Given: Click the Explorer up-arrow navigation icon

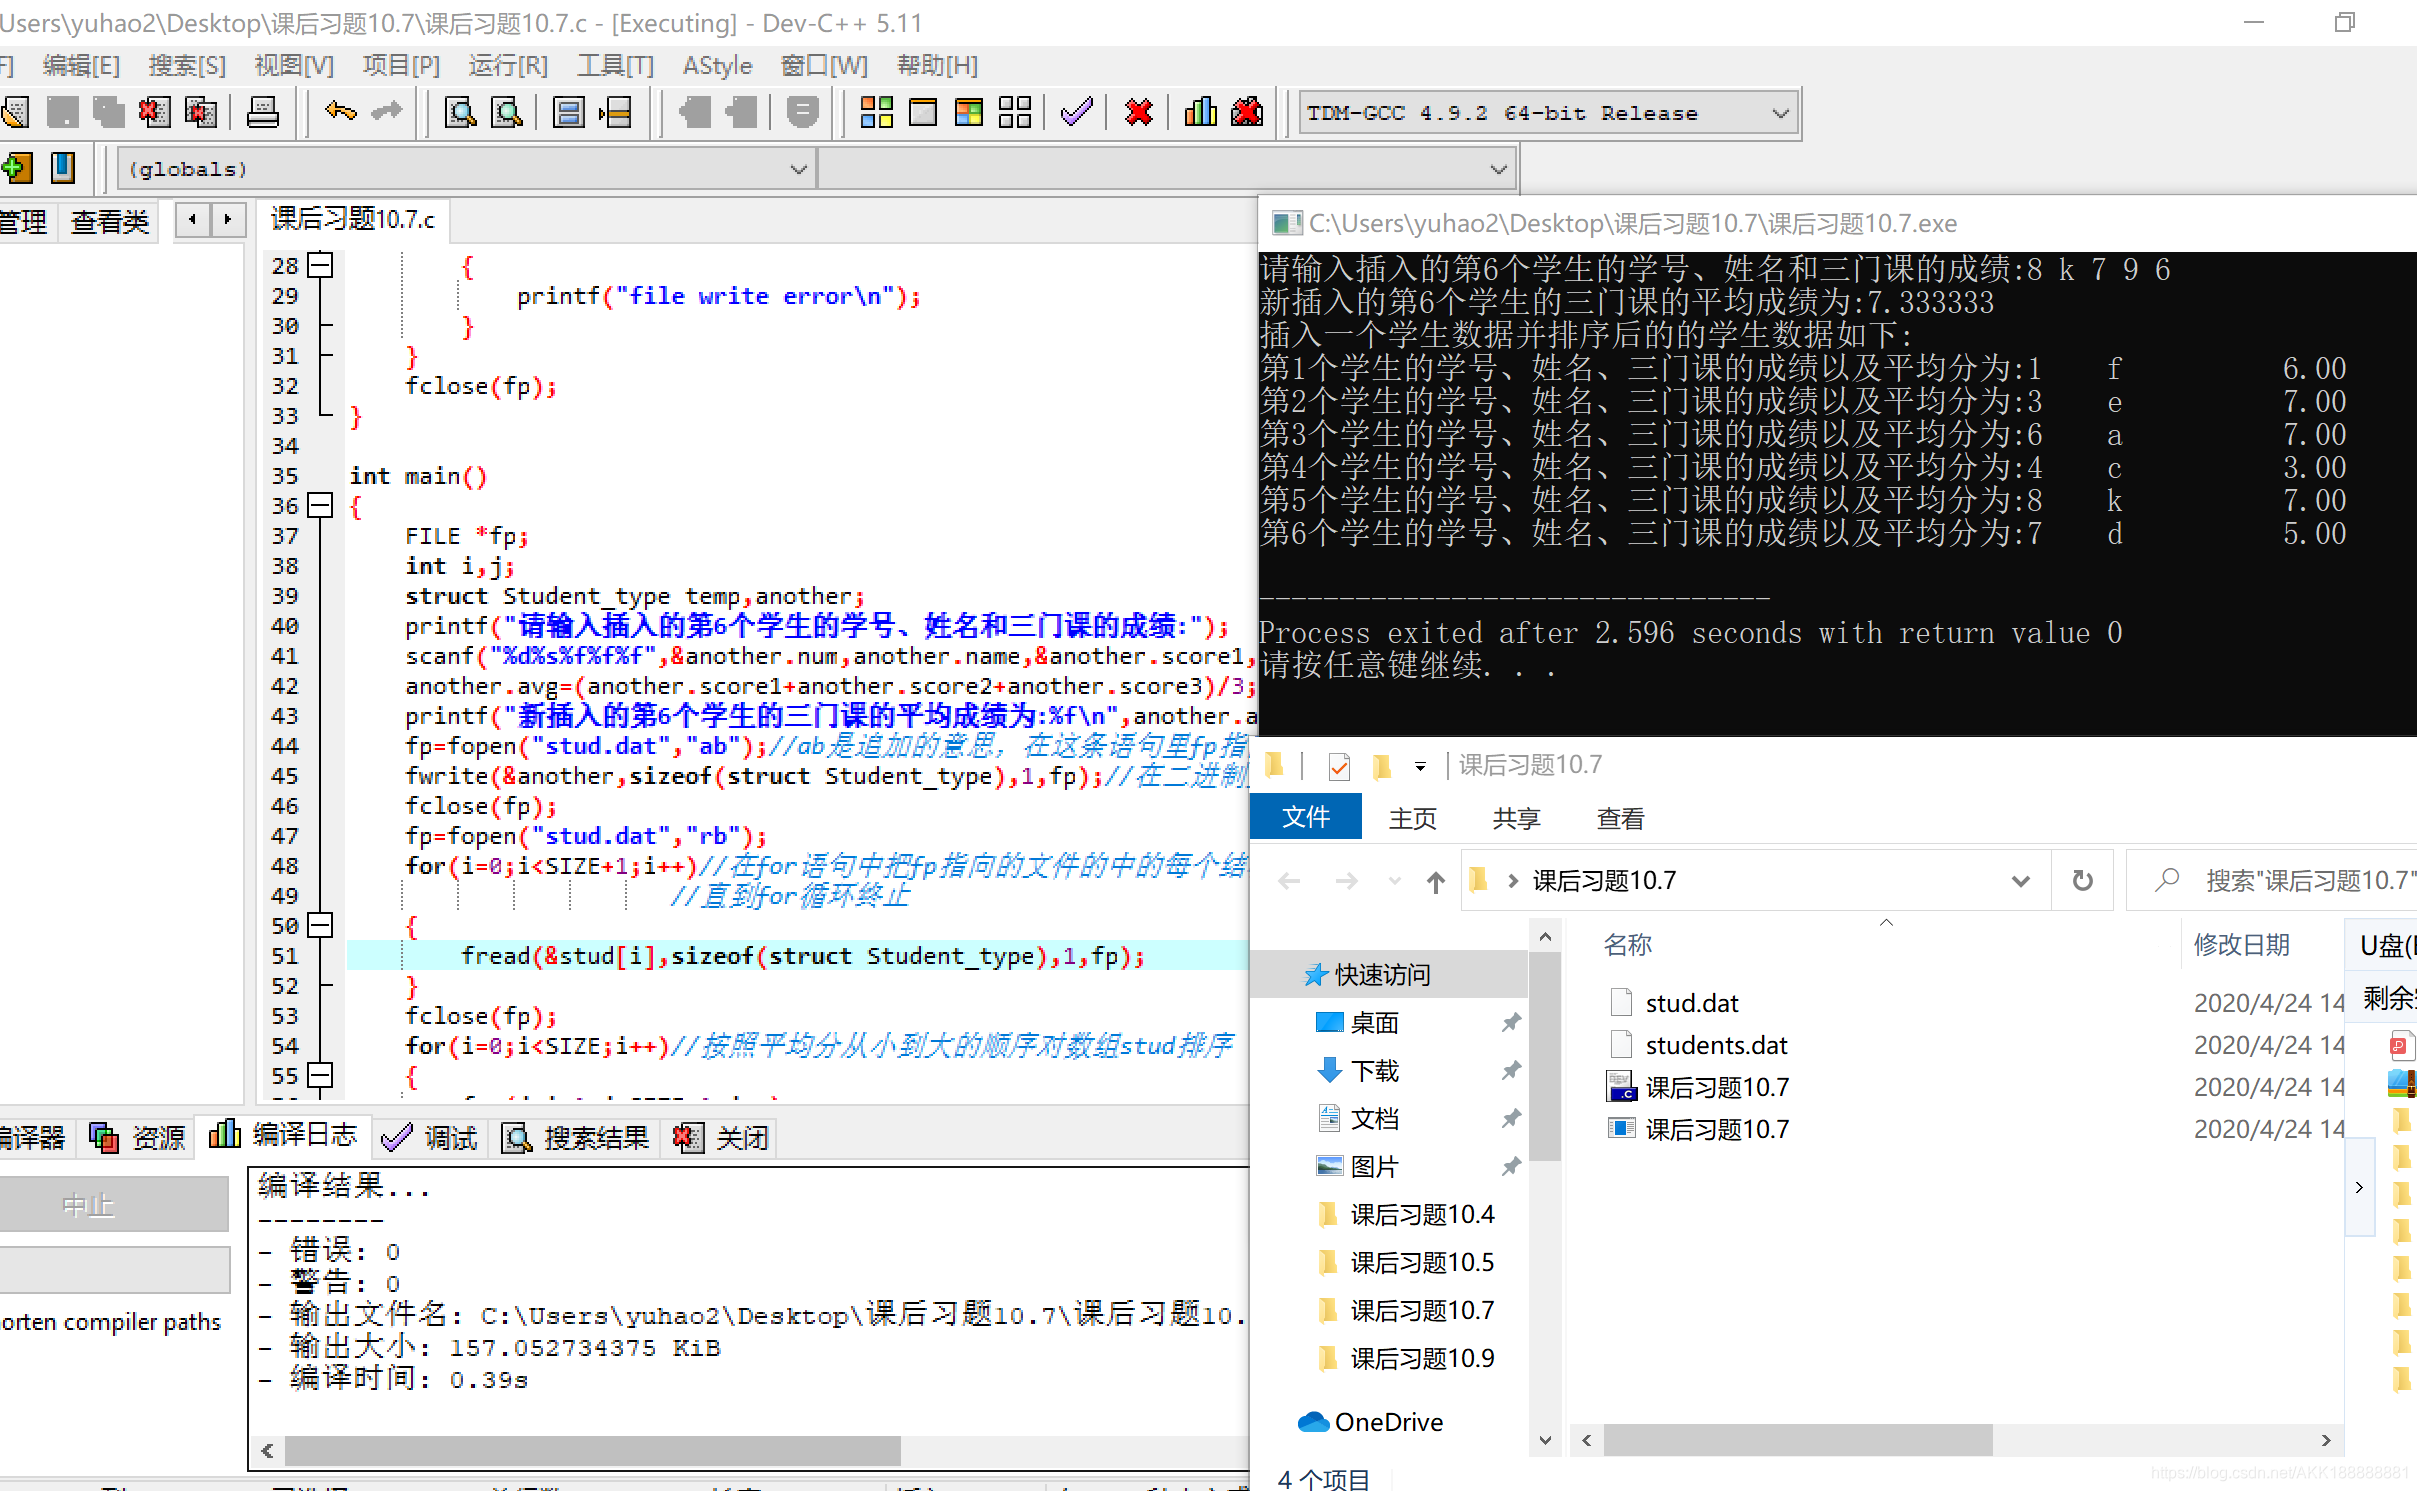Looking at the screenshot, I should [x=1436, y=882].
